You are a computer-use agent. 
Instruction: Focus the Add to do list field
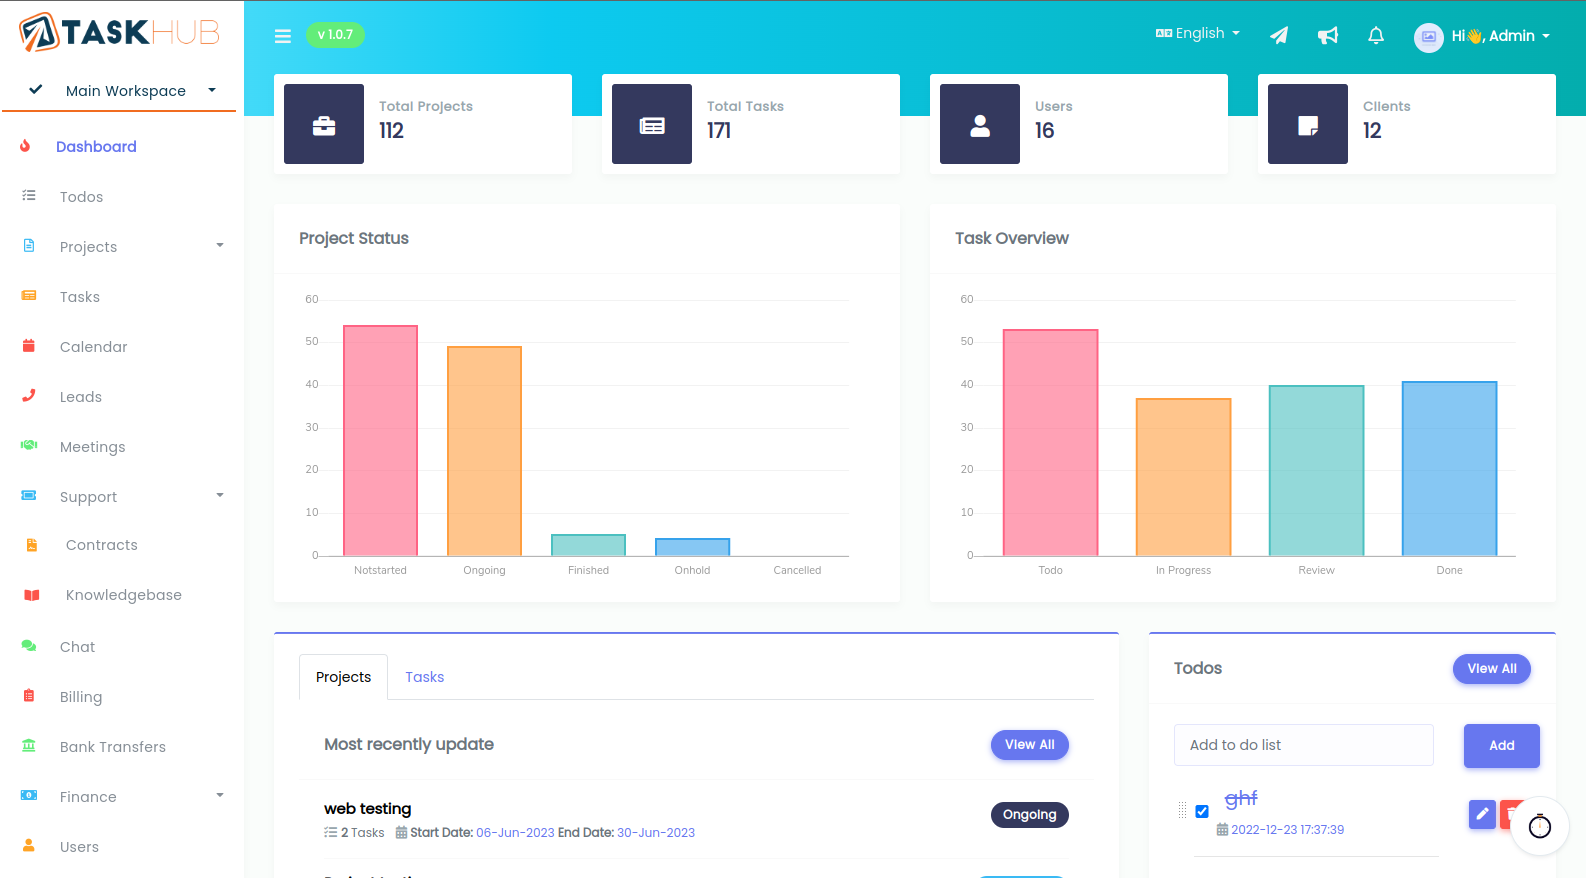[1304, 745]
